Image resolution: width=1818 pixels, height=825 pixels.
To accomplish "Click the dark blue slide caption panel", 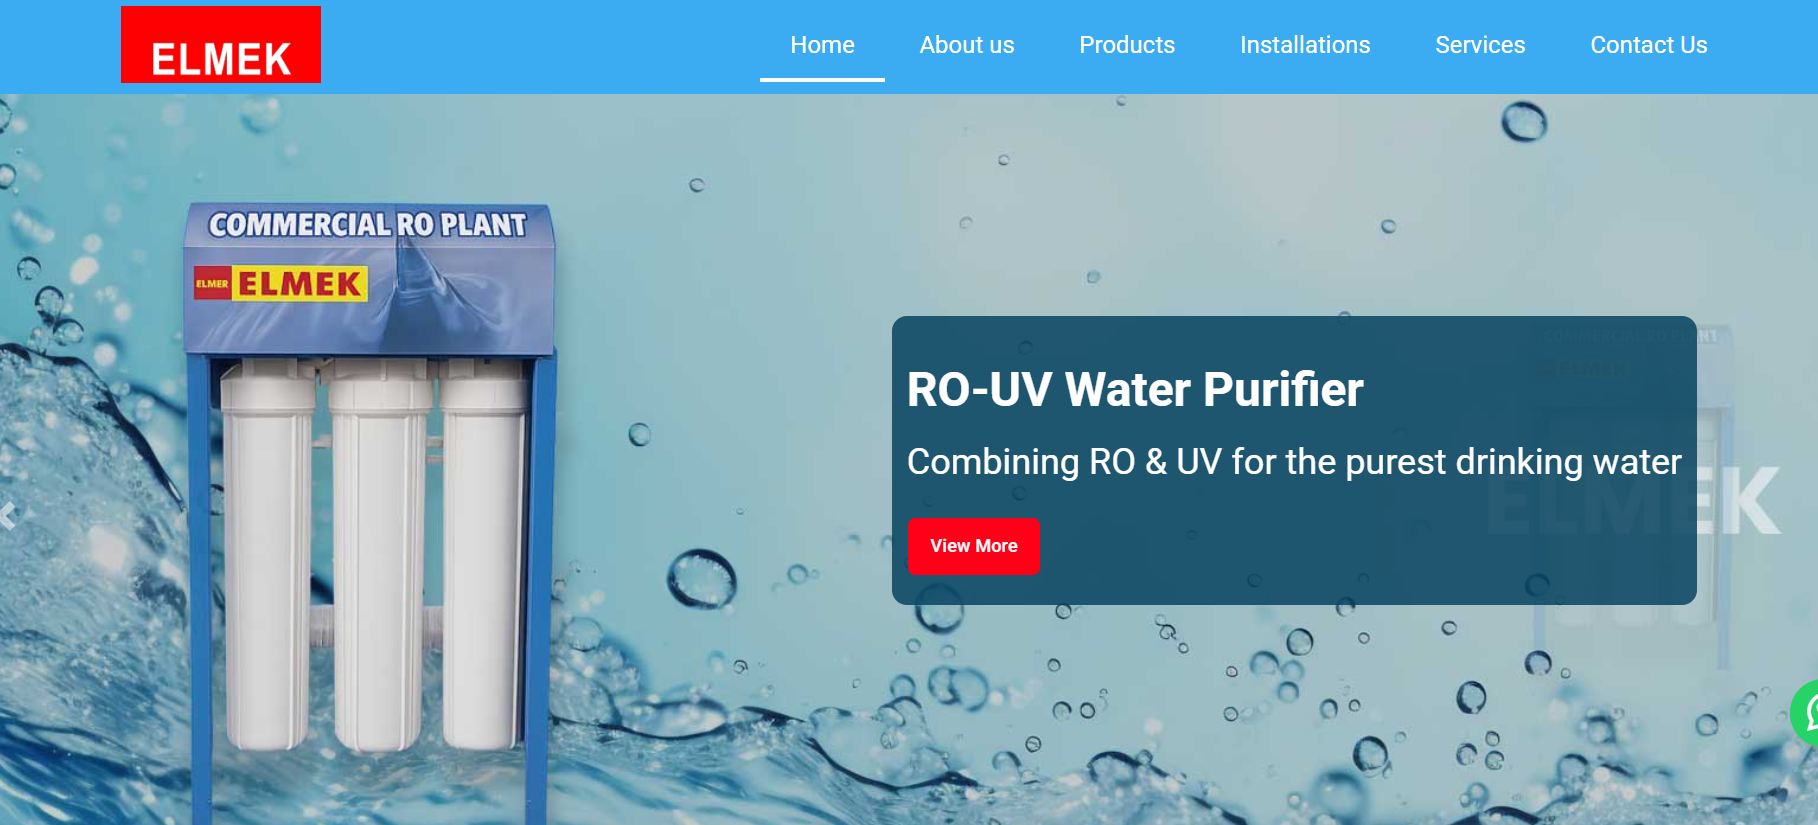I will click(1294, 460).
